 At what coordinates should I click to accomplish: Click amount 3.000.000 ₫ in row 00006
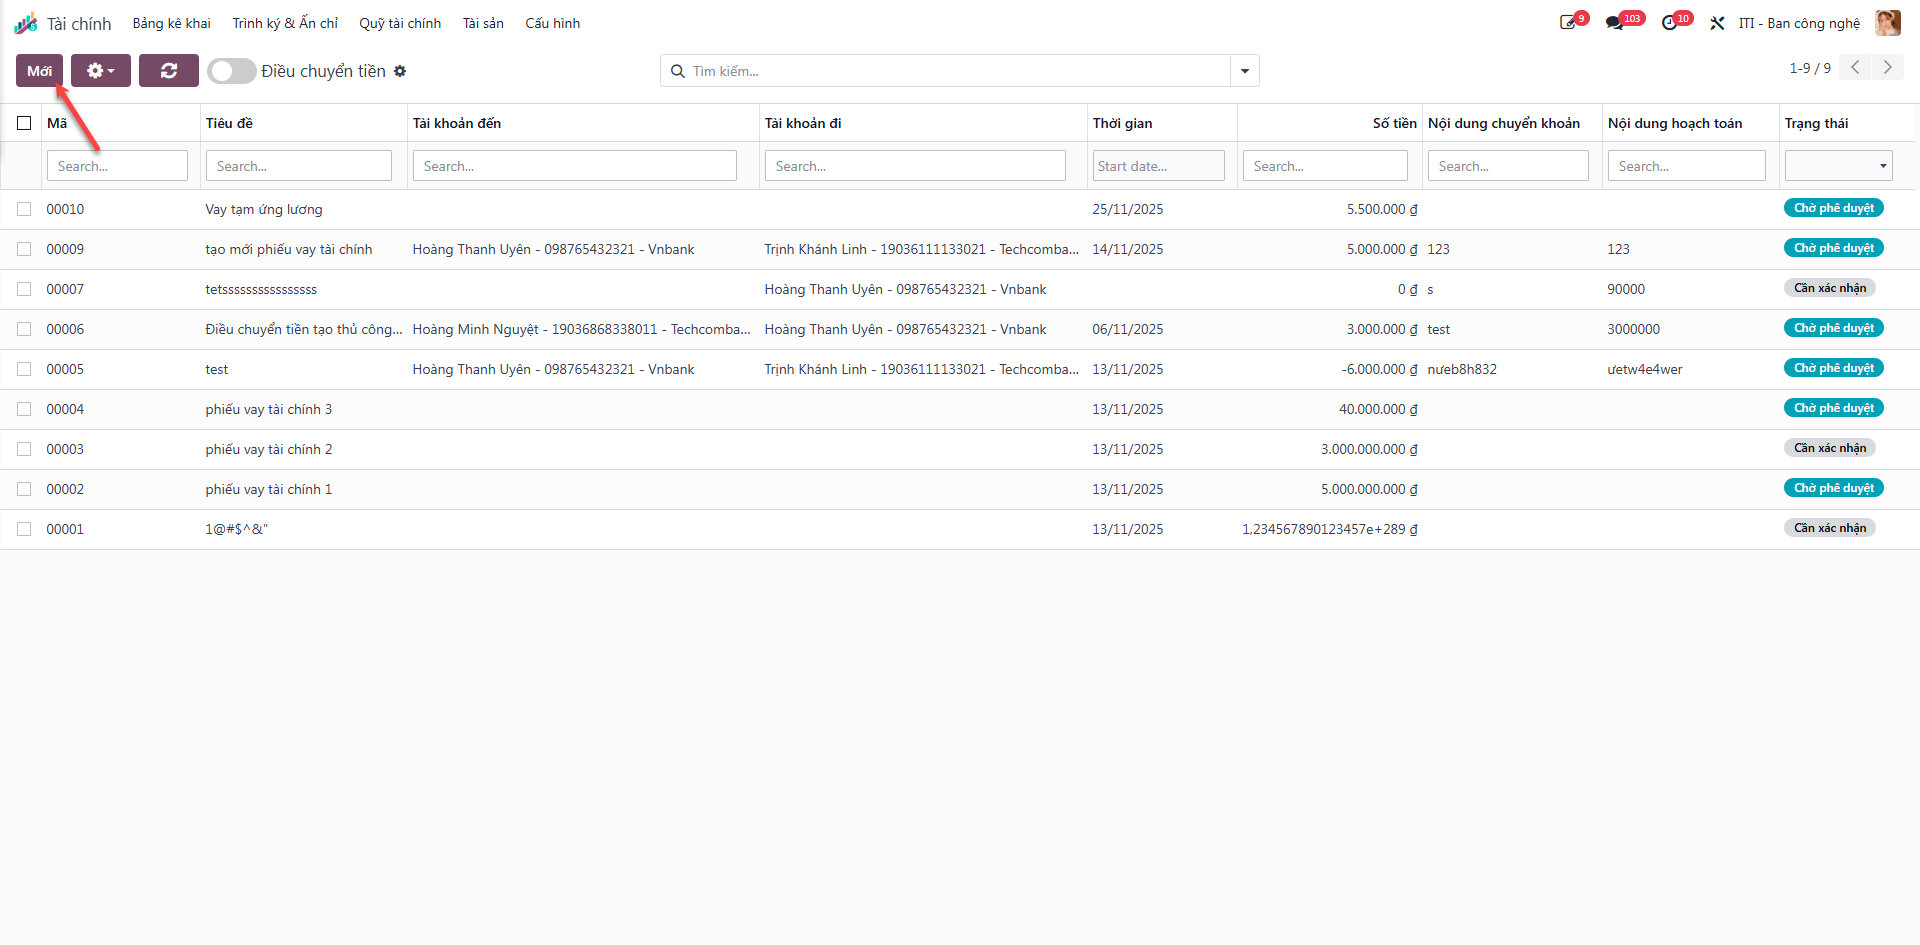coord(1382,329)
